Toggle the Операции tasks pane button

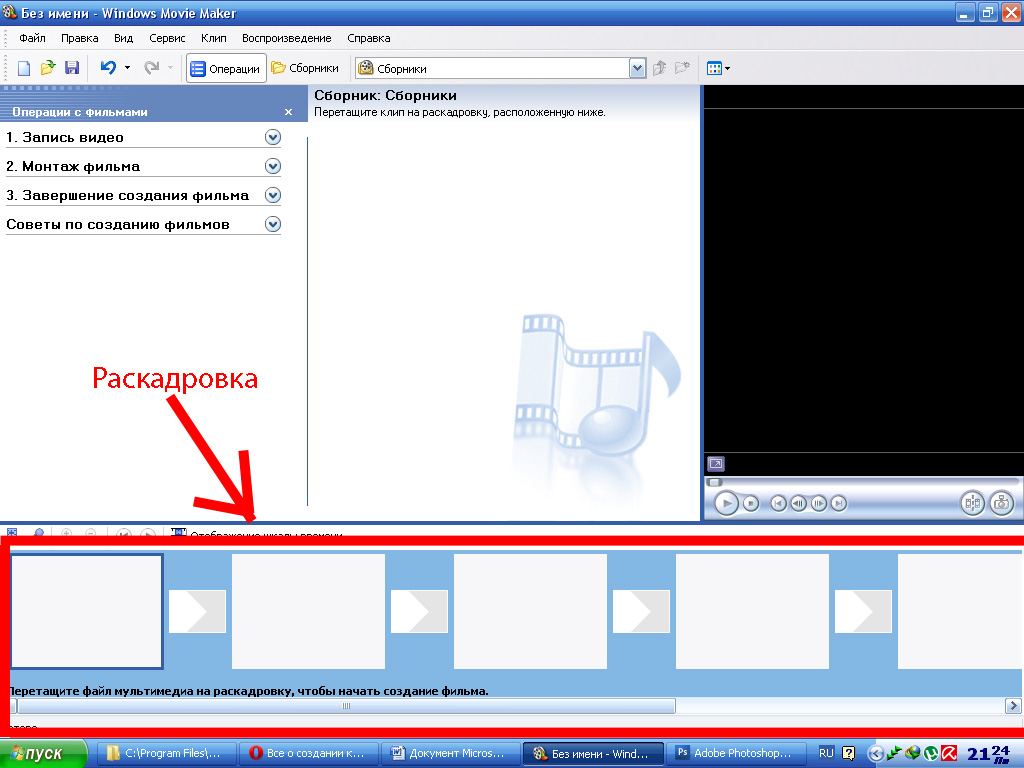226,68
